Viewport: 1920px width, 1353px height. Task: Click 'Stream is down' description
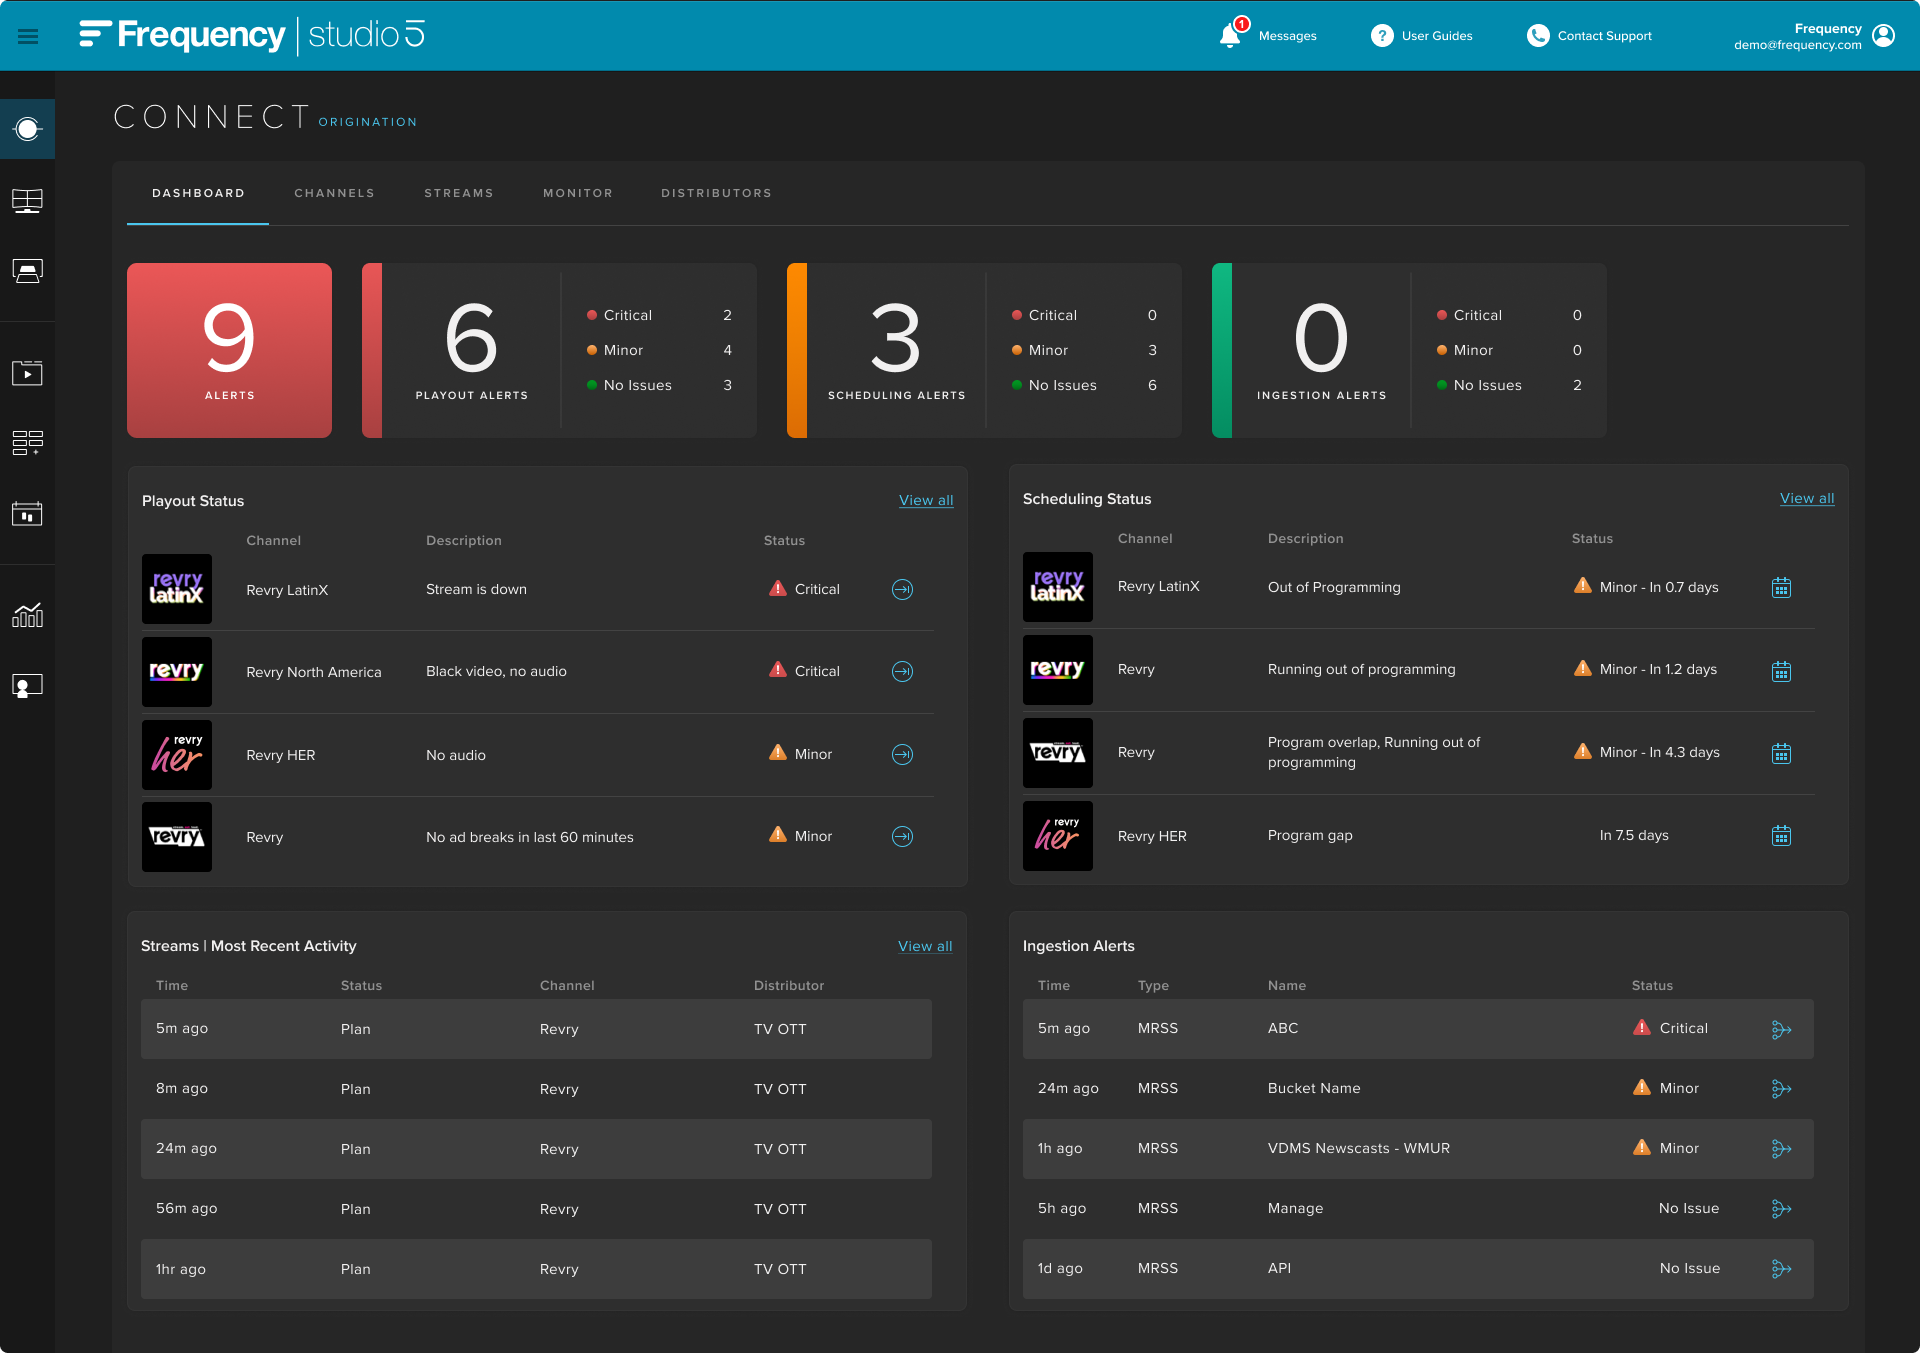476,589
